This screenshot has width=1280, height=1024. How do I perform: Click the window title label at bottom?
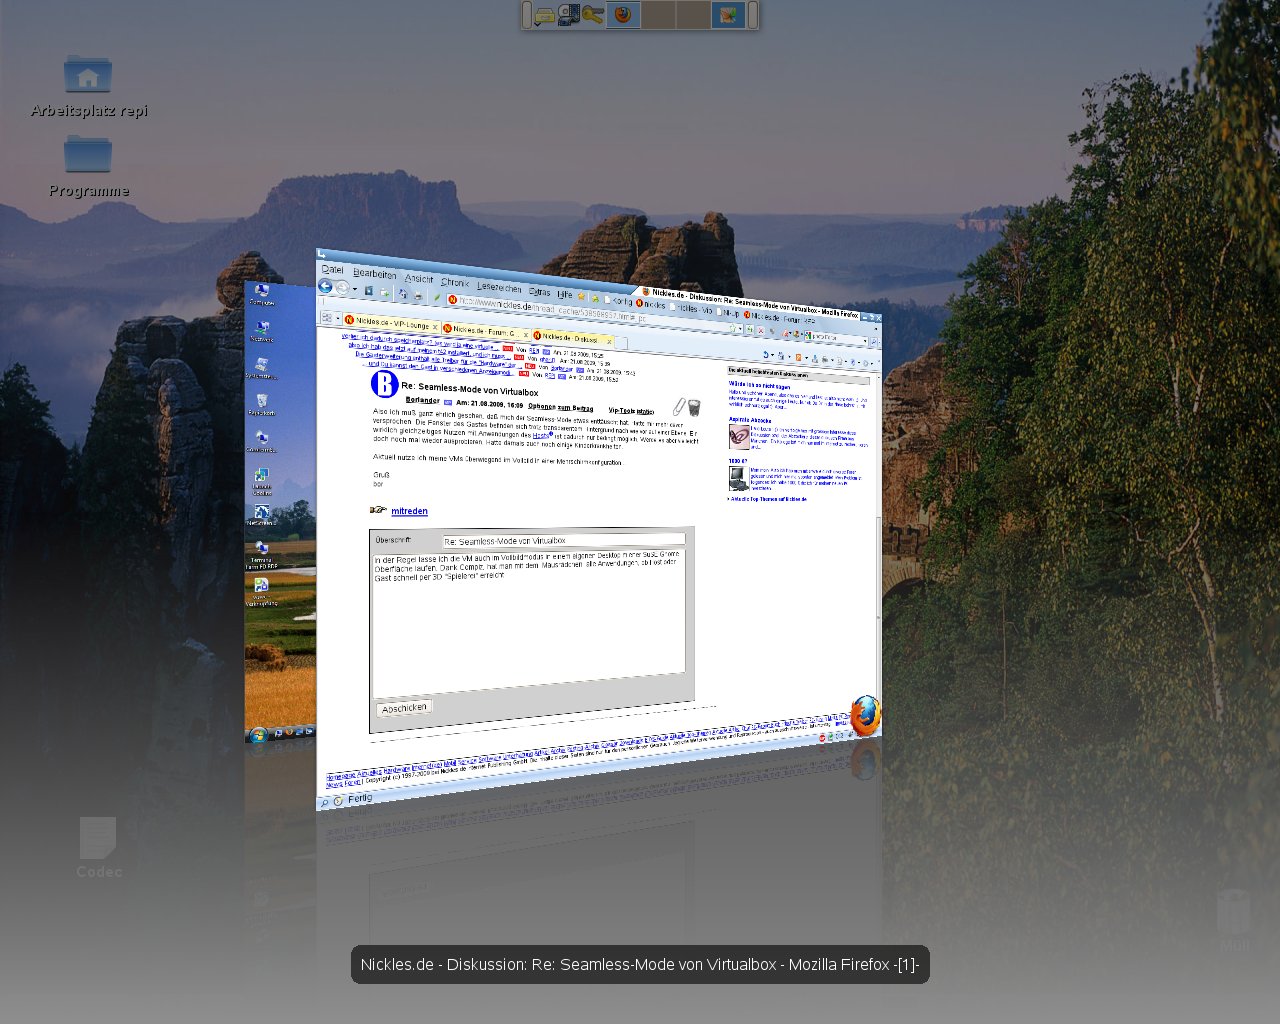[x=640, y=965]
